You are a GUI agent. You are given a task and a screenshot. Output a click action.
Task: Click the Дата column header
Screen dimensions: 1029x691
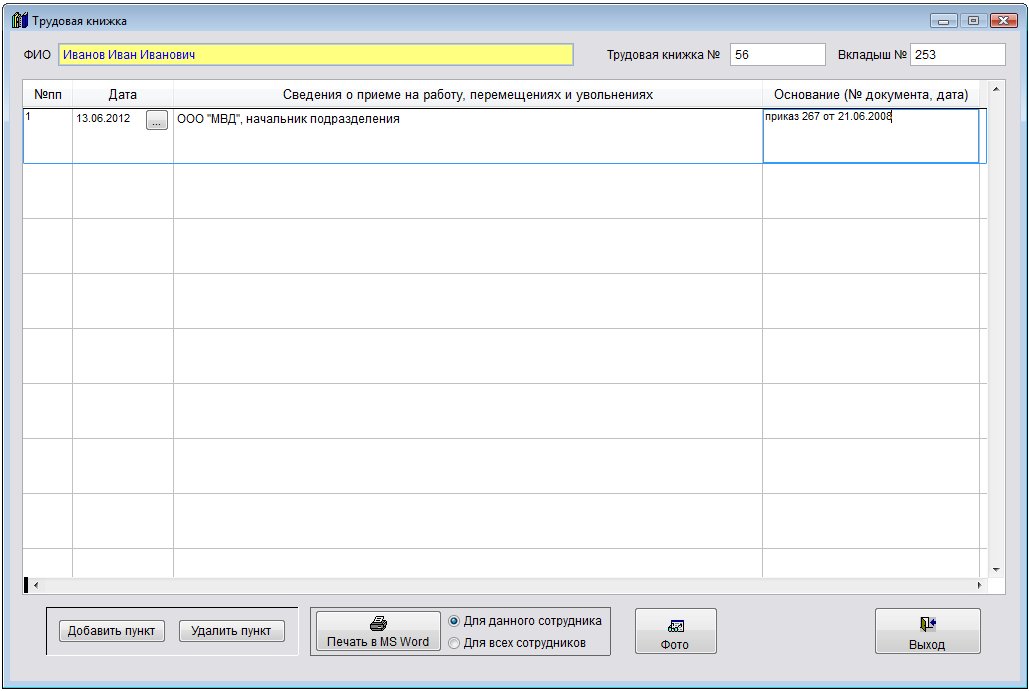[x=123, y=94]
